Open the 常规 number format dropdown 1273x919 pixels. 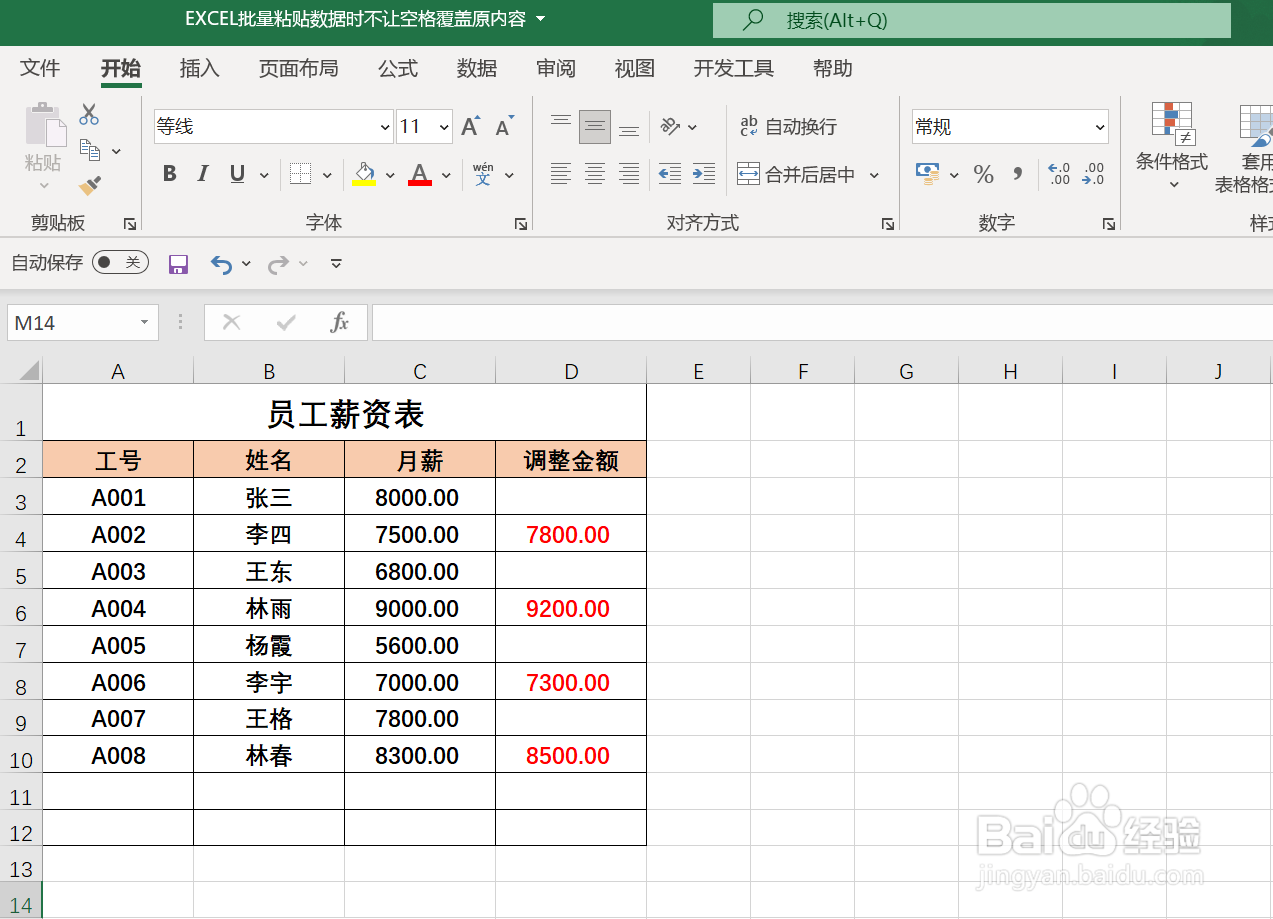coord(1100,126)
